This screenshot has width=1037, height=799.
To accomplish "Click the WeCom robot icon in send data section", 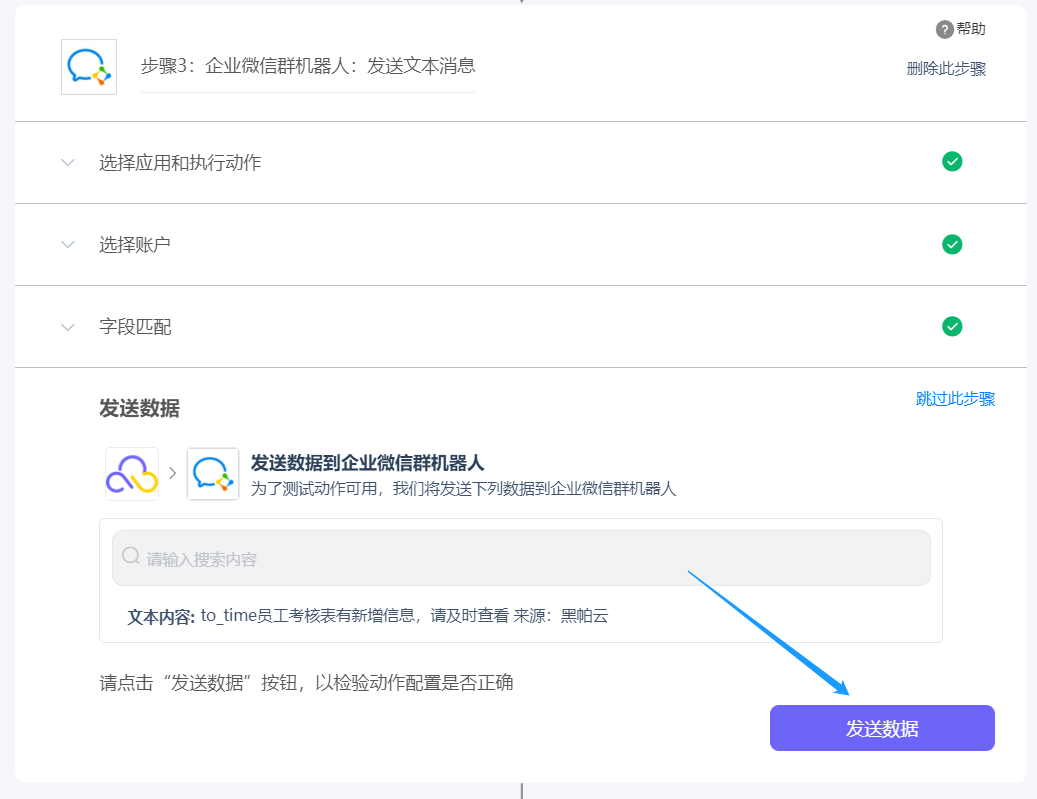I will [213, 474].
